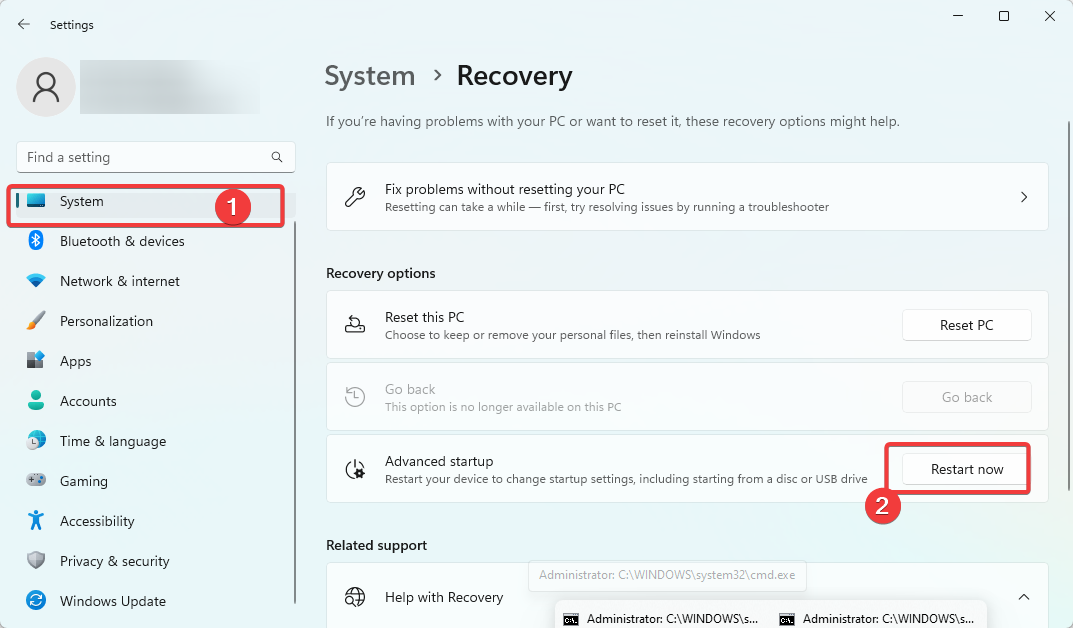Click the Help with Recovery globe icon
The height and width of the screenshot is (628, 1073).
[x=354, y=597]
